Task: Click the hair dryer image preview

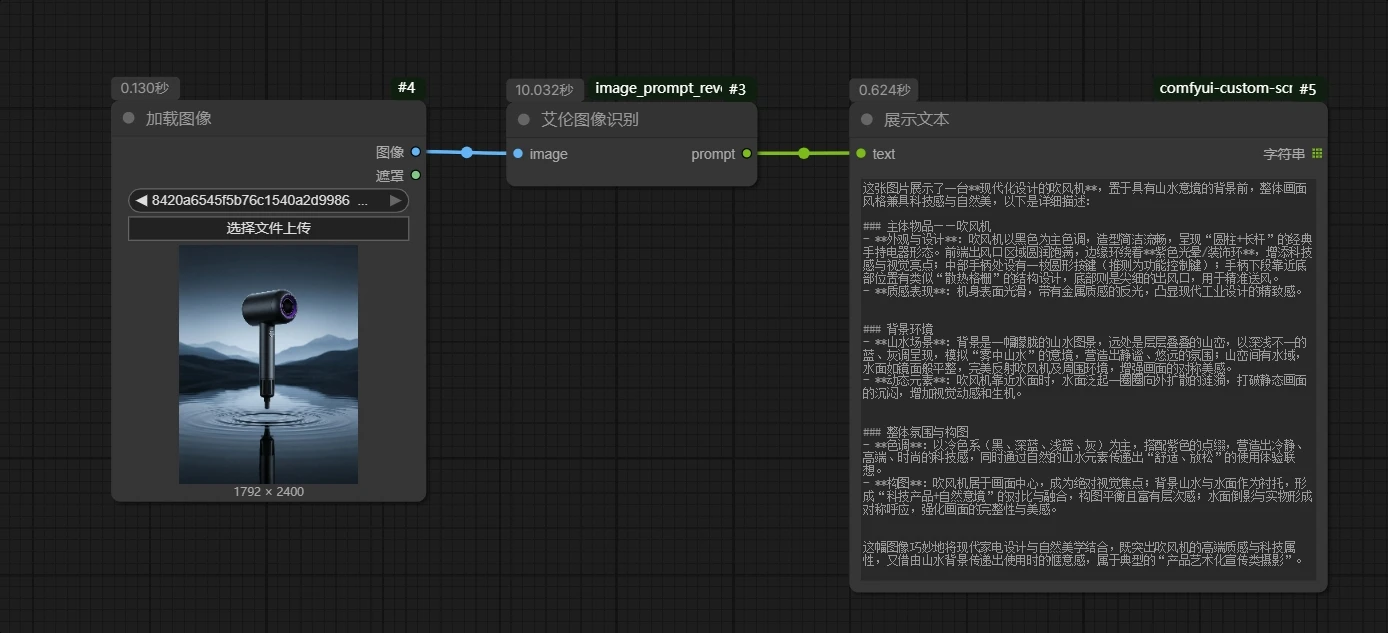Action: (268, 364)
